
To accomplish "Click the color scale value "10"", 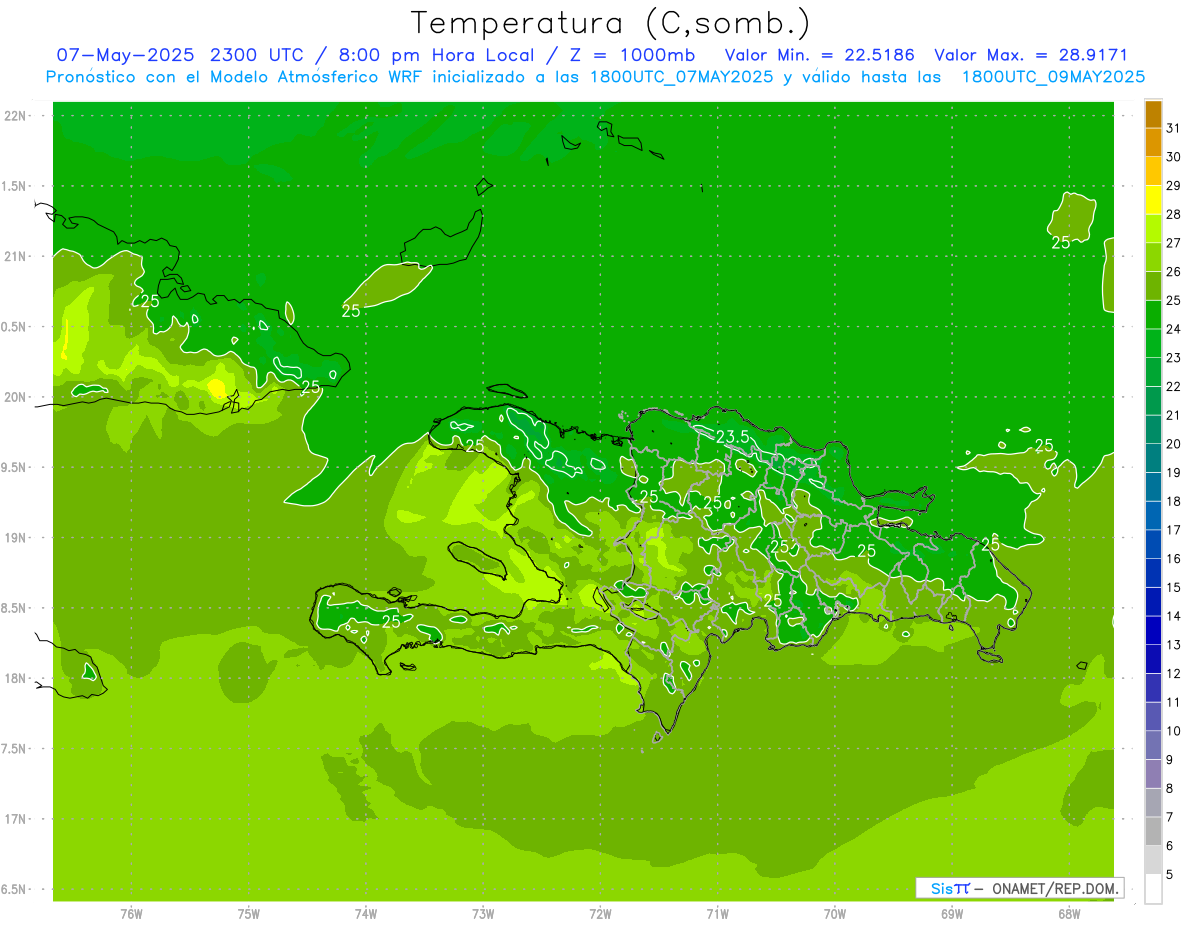I will pos(1173,731).
